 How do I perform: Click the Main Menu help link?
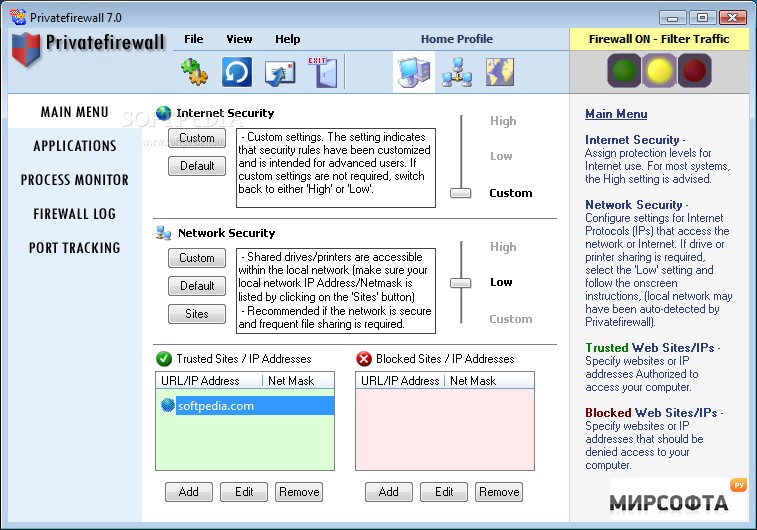click(616, 114)
